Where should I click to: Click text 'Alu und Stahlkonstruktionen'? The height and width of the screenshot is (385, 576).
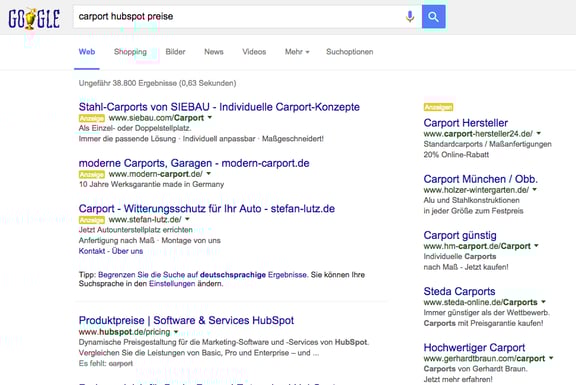[x=471, y=200]
